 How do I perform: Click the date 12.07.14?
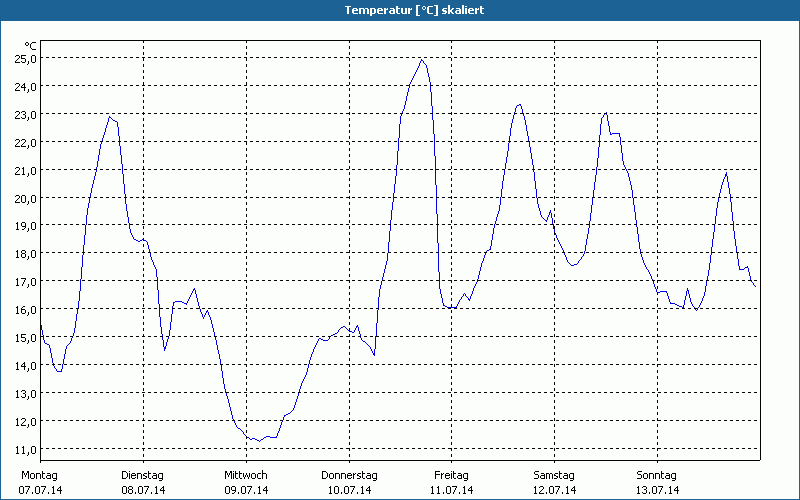(555, 490)
